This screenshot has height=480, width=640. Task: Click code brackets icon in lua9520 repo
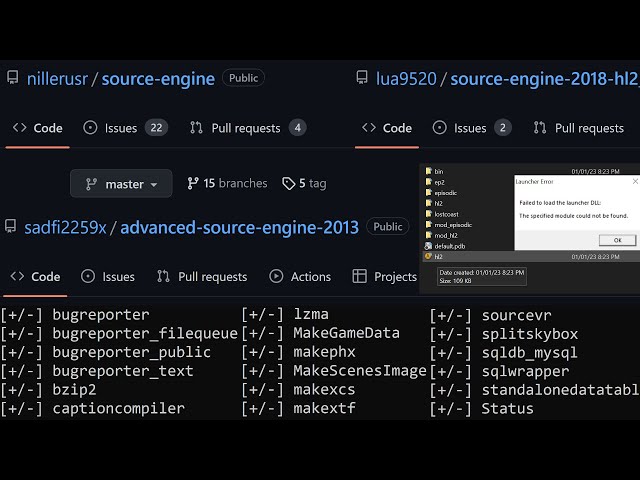pyautogui.click(x=369, y=128)
